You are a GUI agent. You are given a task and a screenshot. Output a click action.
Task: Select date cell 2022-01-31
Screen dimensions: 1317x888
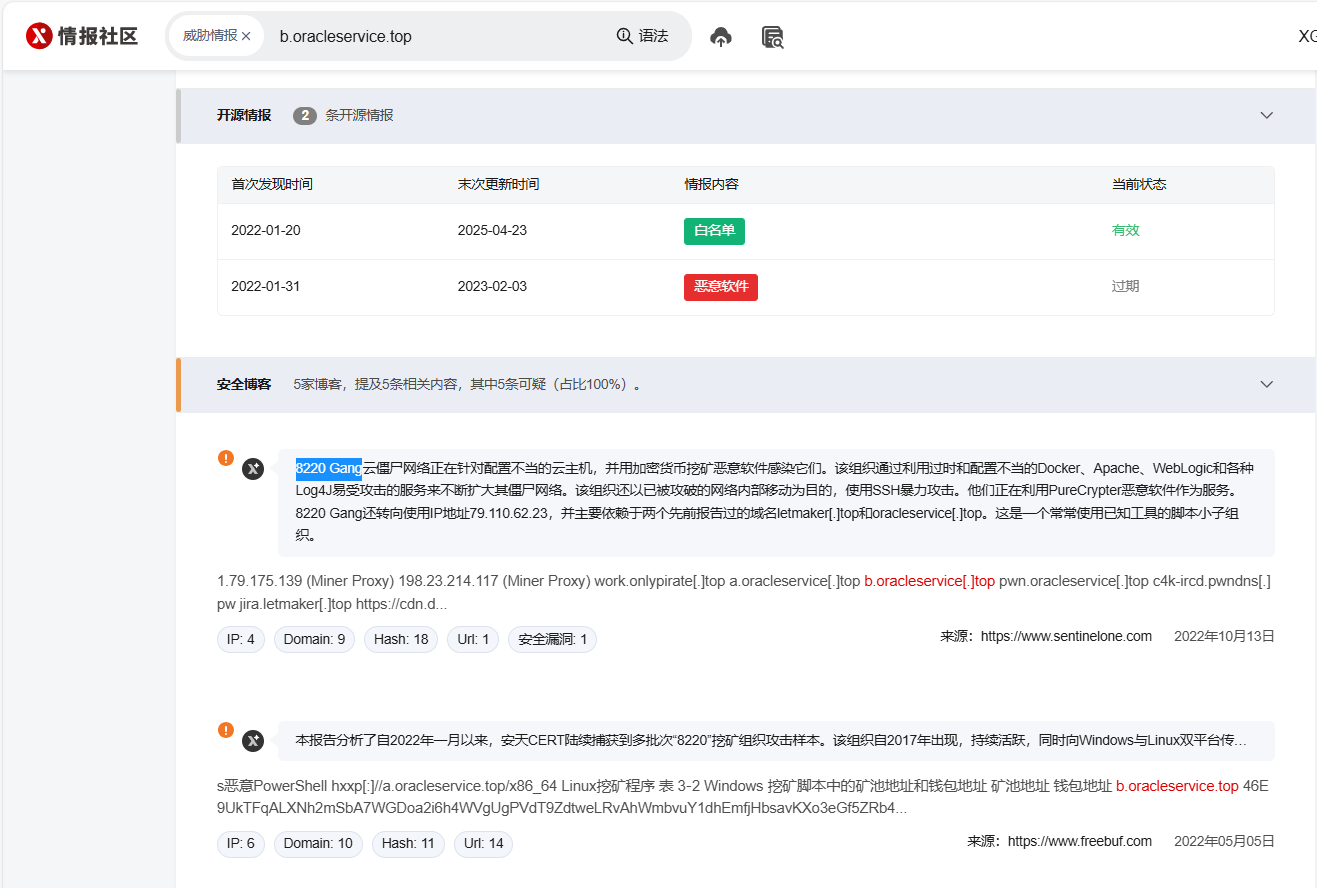pyautogui.click(x=266, y=287)
